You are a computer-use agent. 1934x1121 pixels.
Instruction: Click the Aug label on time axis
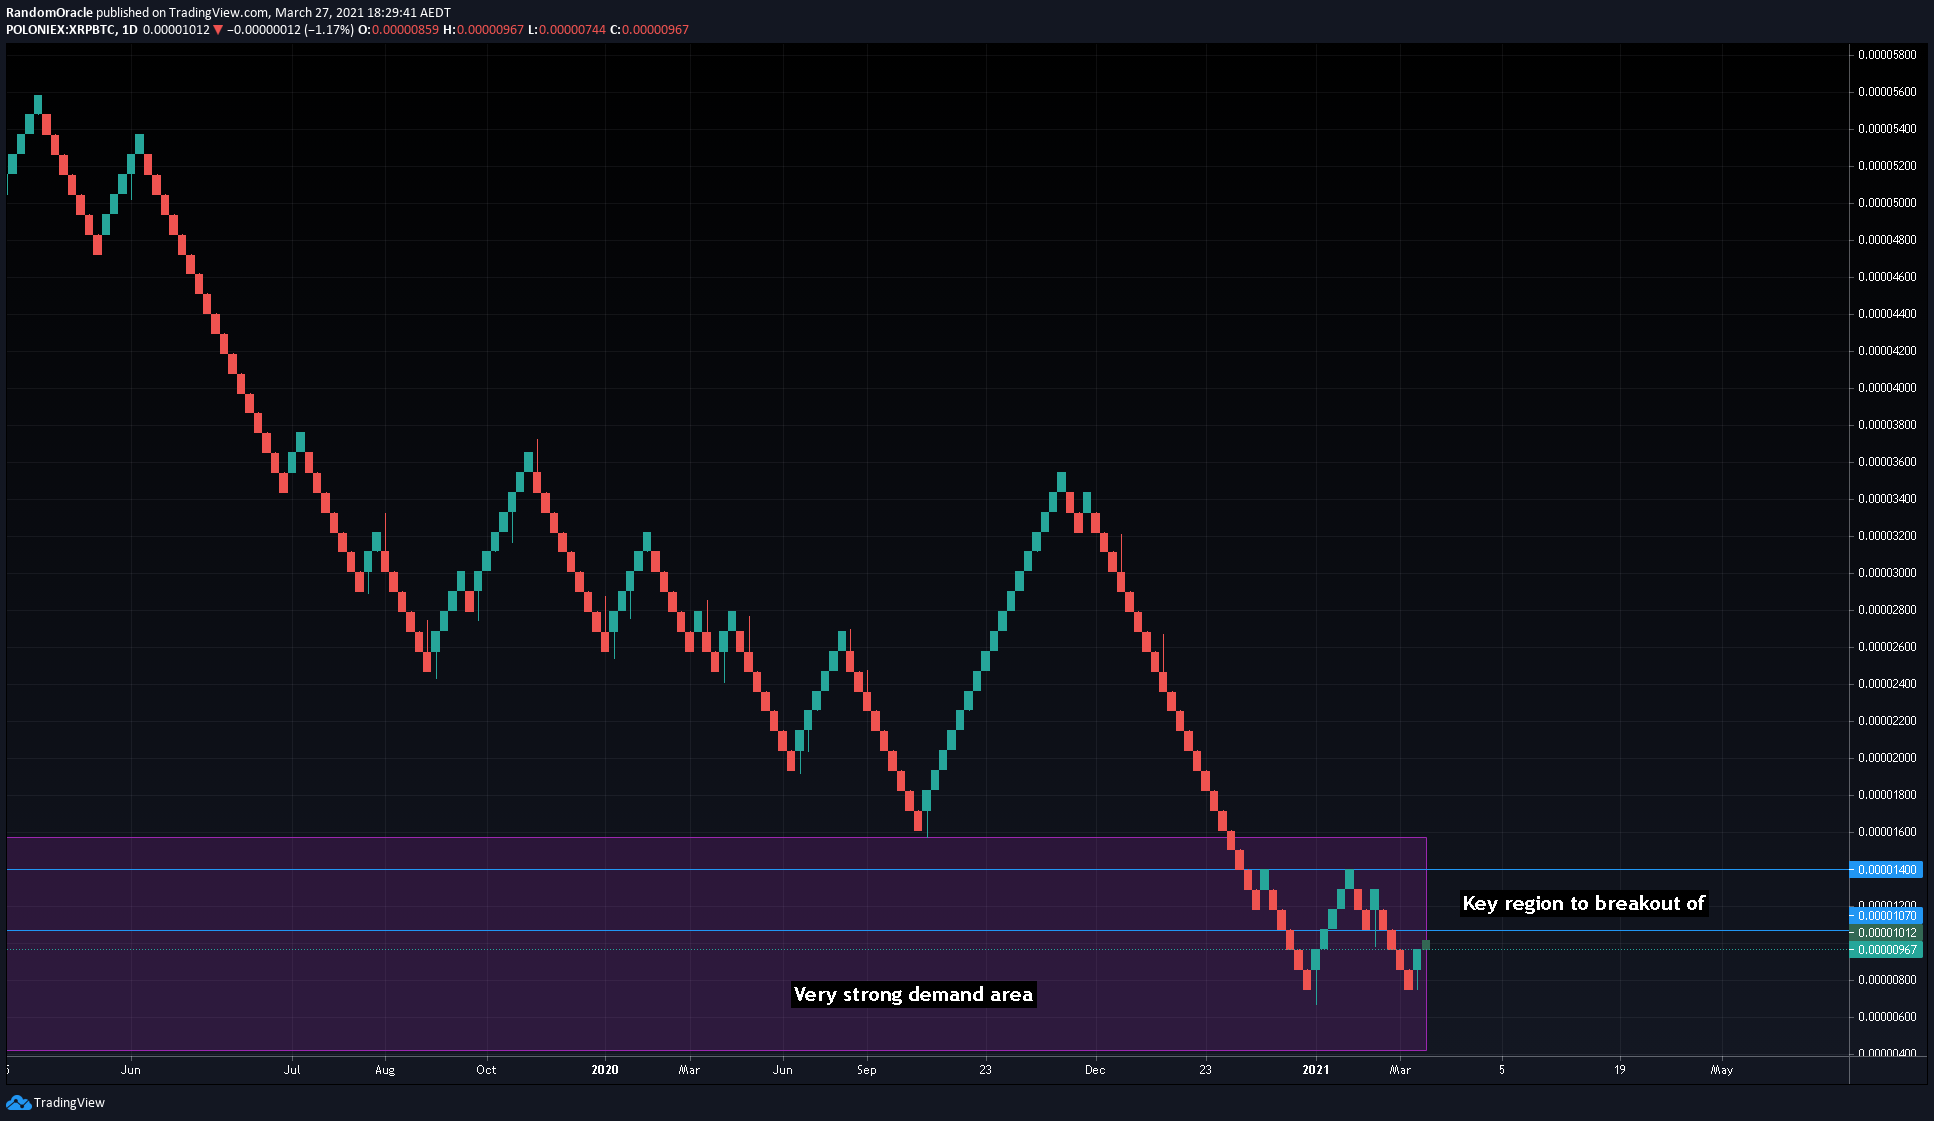pos(385,1069)
